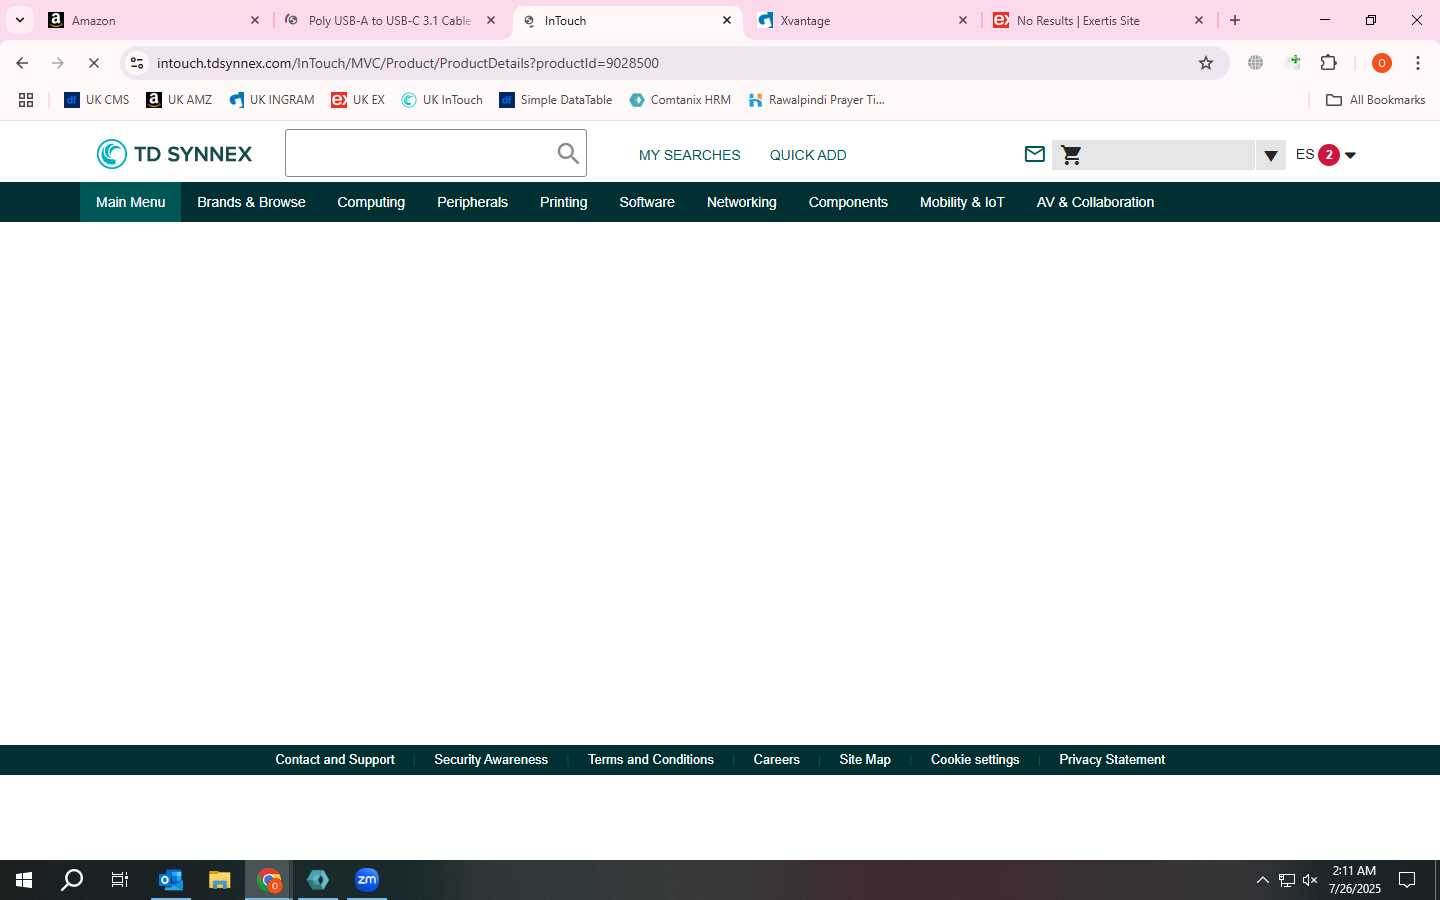Image resolution: width=1440 pixels, height=900 pixels.
Task: Close the Amazon tab
Action: pyautogui.click(x=255, y=20)
